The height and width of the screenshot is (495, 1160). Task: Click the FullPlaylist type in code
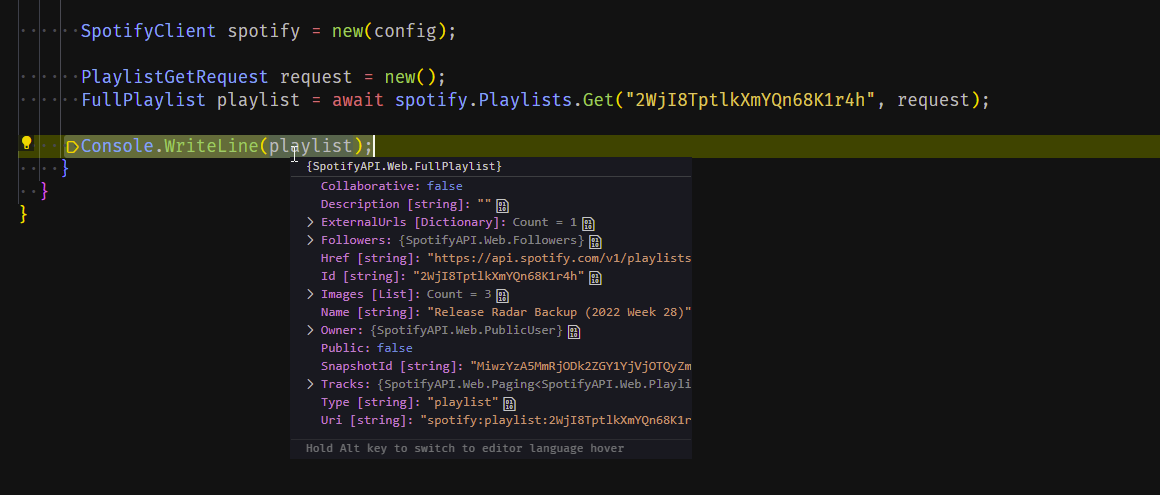tap(144, 100)
